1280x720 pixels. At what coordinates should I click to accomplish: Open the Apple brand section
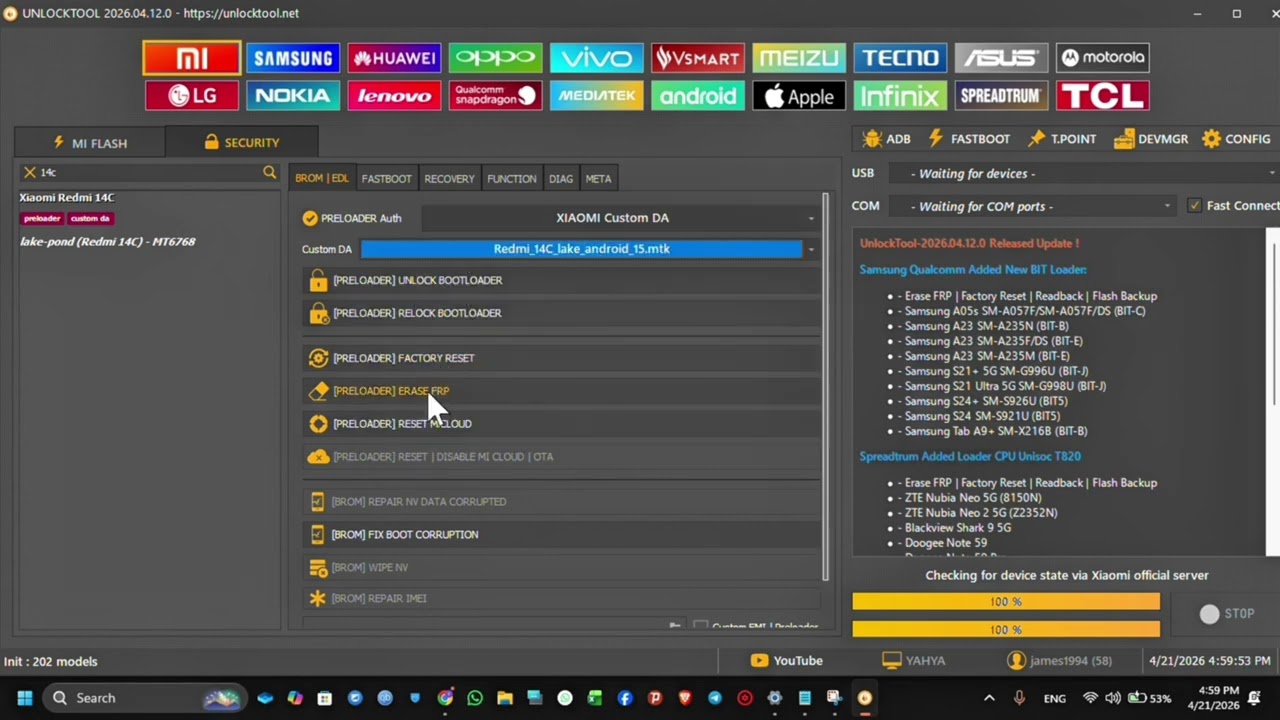click(x=798, y=96)
